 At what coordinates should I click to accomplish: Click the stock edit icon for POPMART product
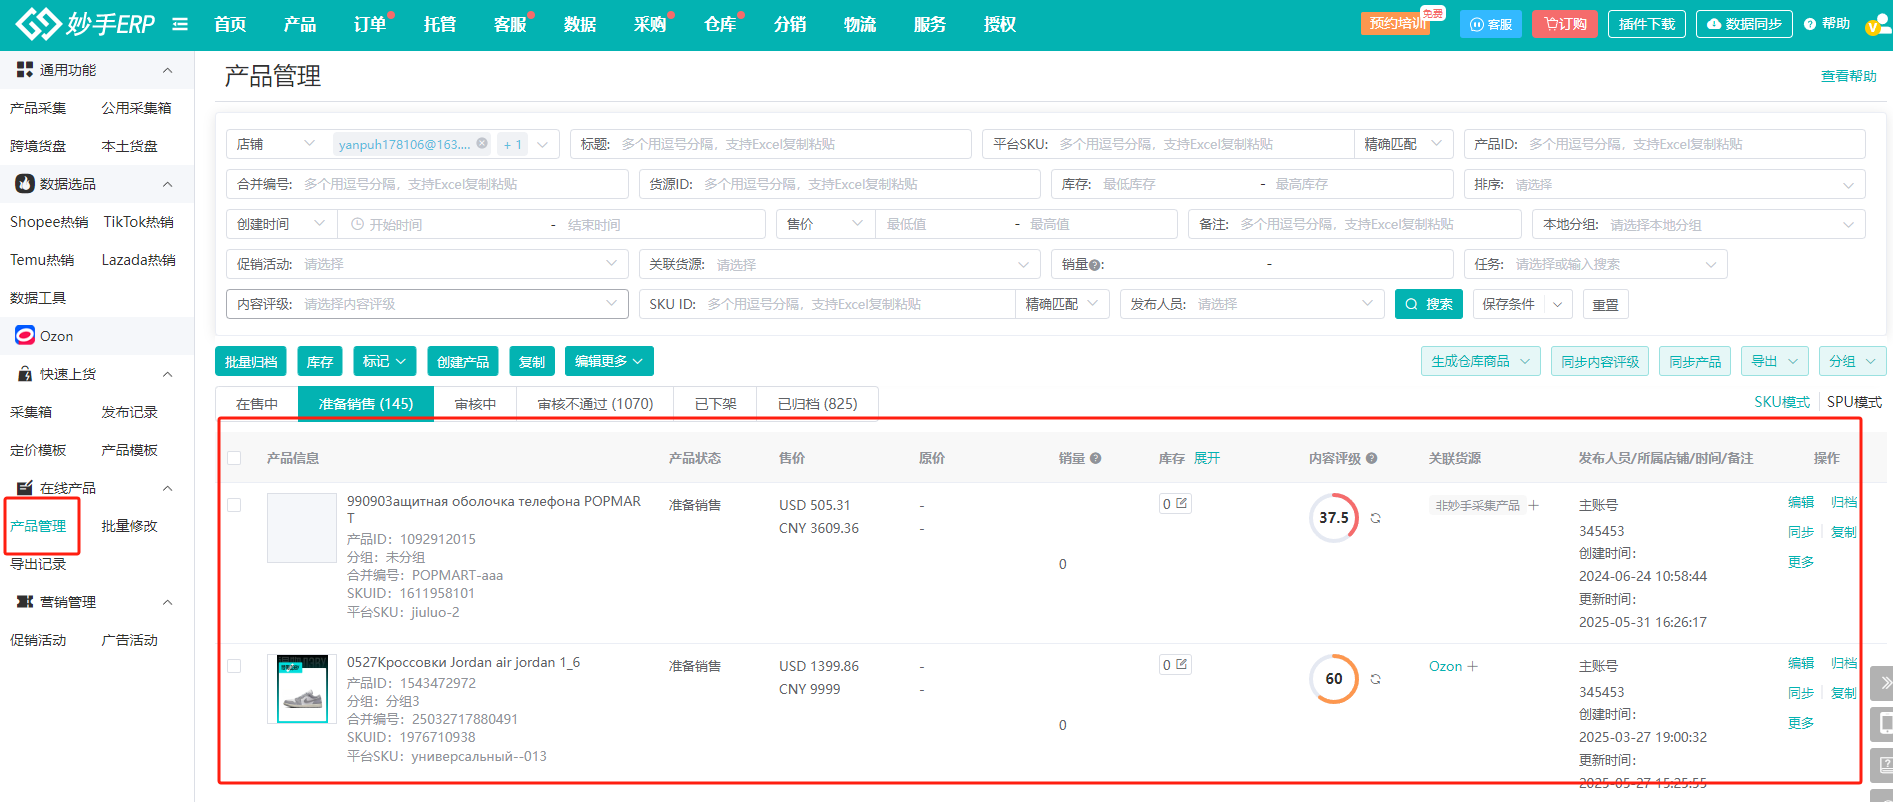click(x=1181, y=504)
